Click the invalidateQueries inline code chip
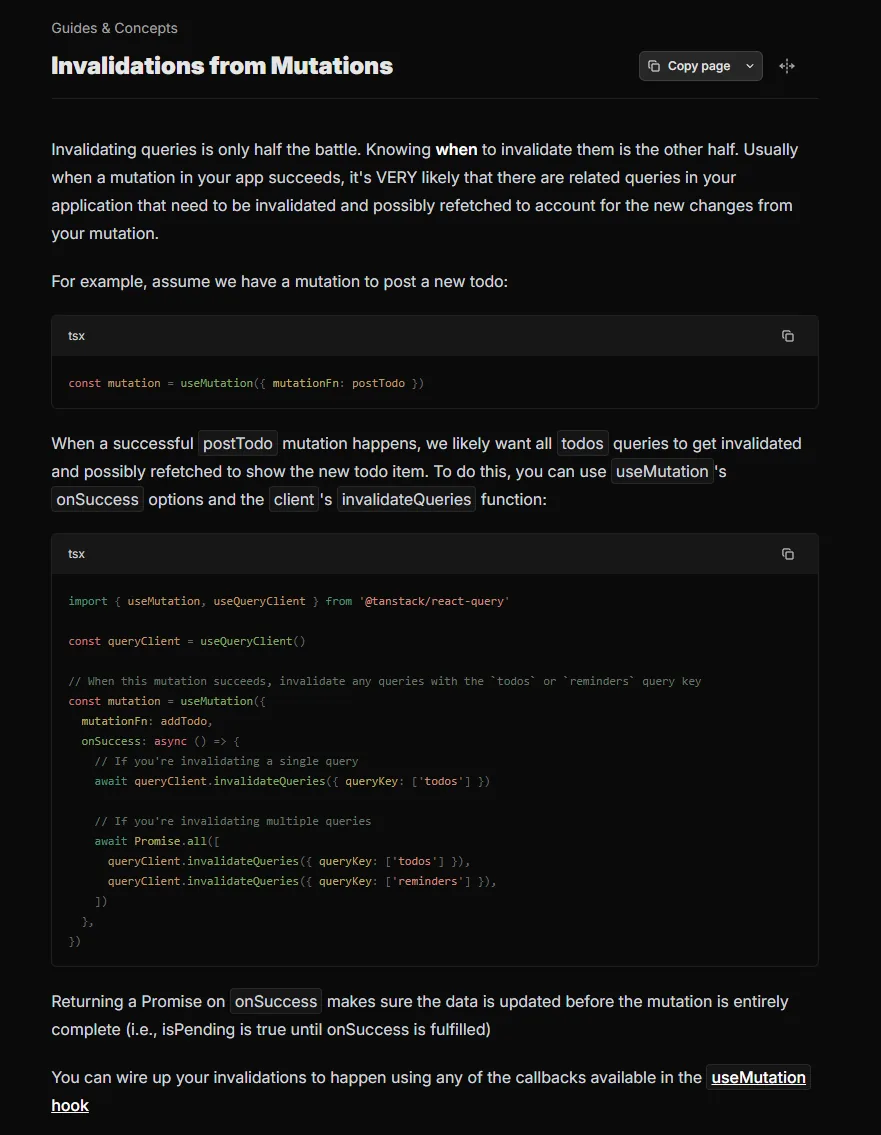The image size is (881, 1135). (x=406, y=498)
